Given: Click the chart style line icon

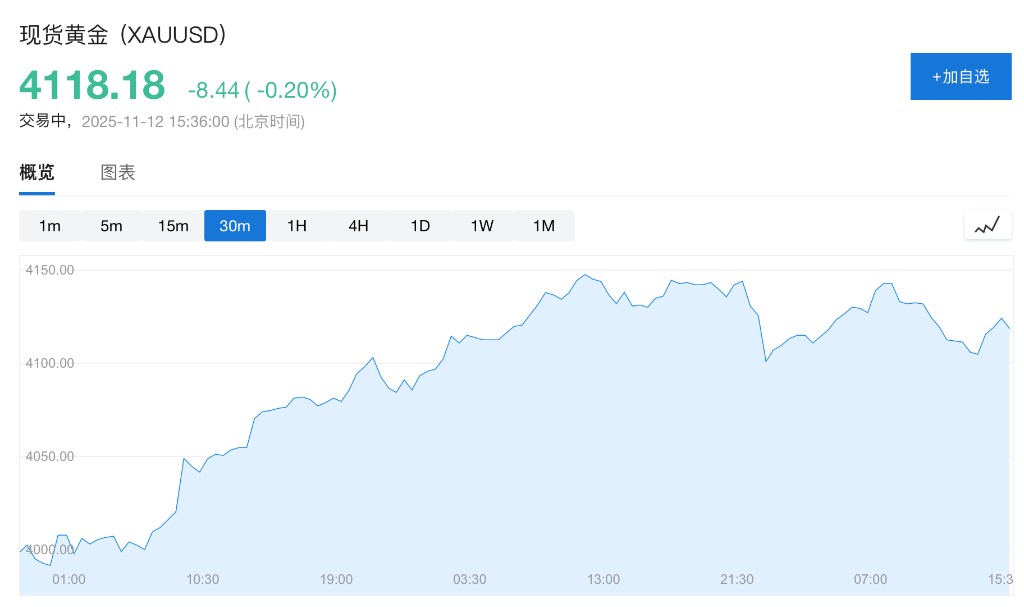Looking at the screenshot, I should [987, 225].
